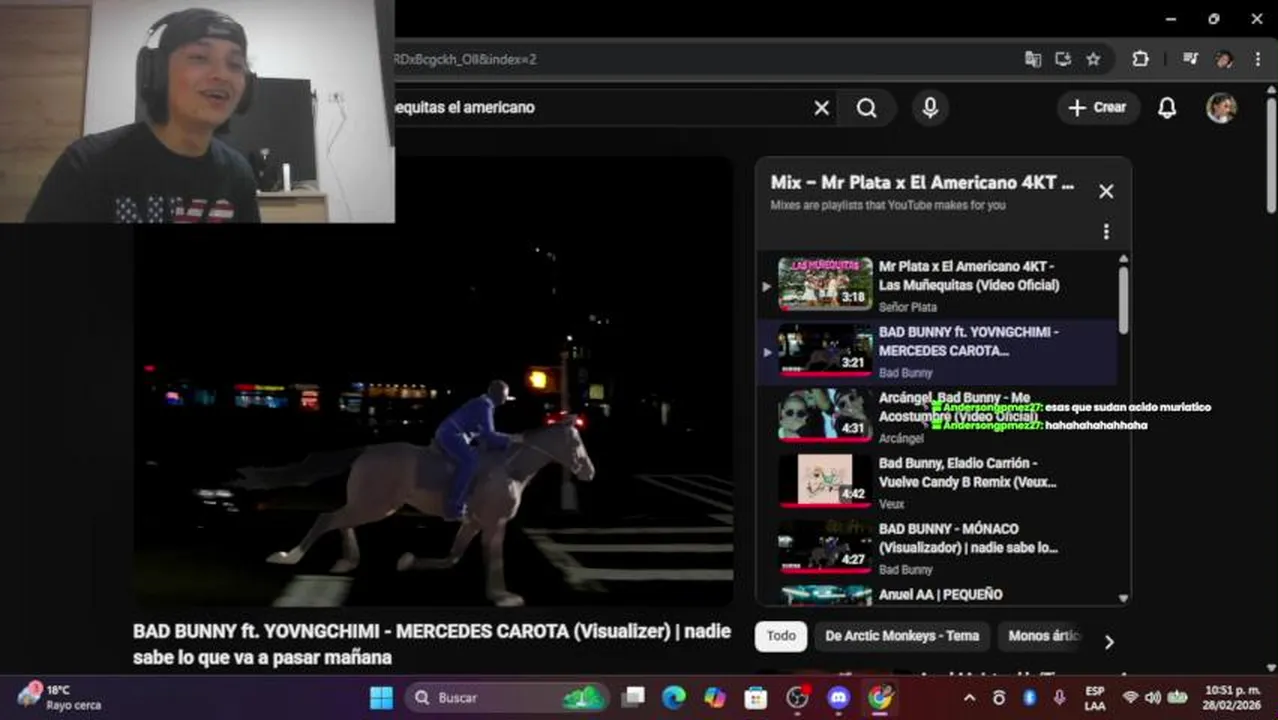Viewport: 1278px width, 720px height.
Task: Open Discord from the taskbar
Action: (838, 697)
